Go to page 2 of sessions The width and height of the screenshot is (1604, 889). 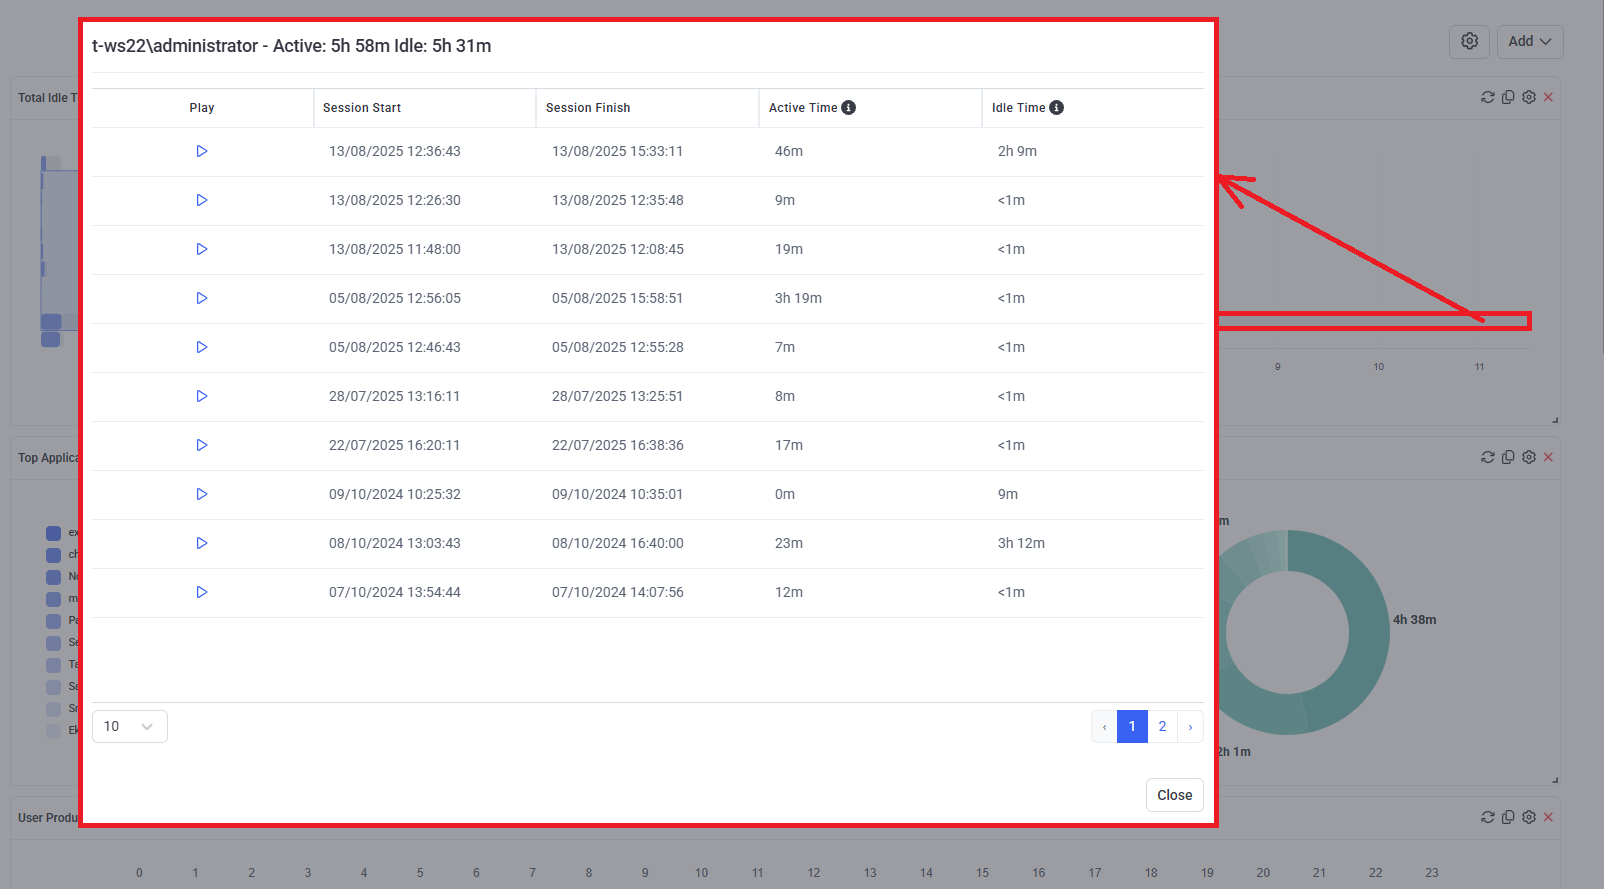point(1162,726)
